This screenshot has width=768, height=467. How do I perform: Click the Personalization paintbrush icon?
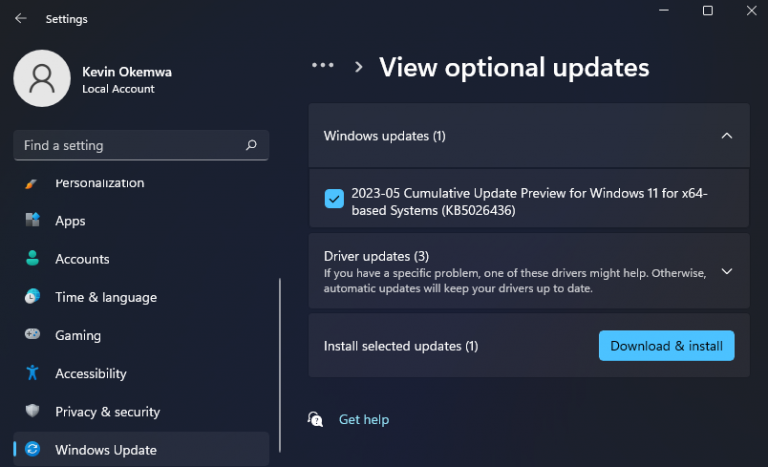point(31,183)
